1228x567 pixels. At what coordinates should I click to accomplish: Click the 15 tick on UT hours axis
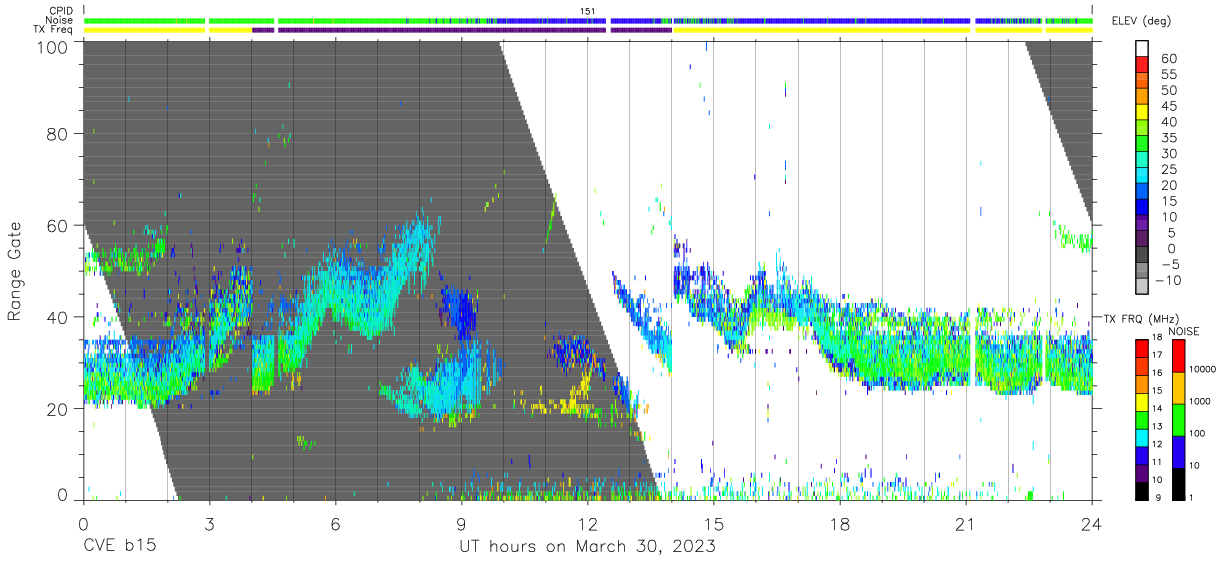(713, 524)
